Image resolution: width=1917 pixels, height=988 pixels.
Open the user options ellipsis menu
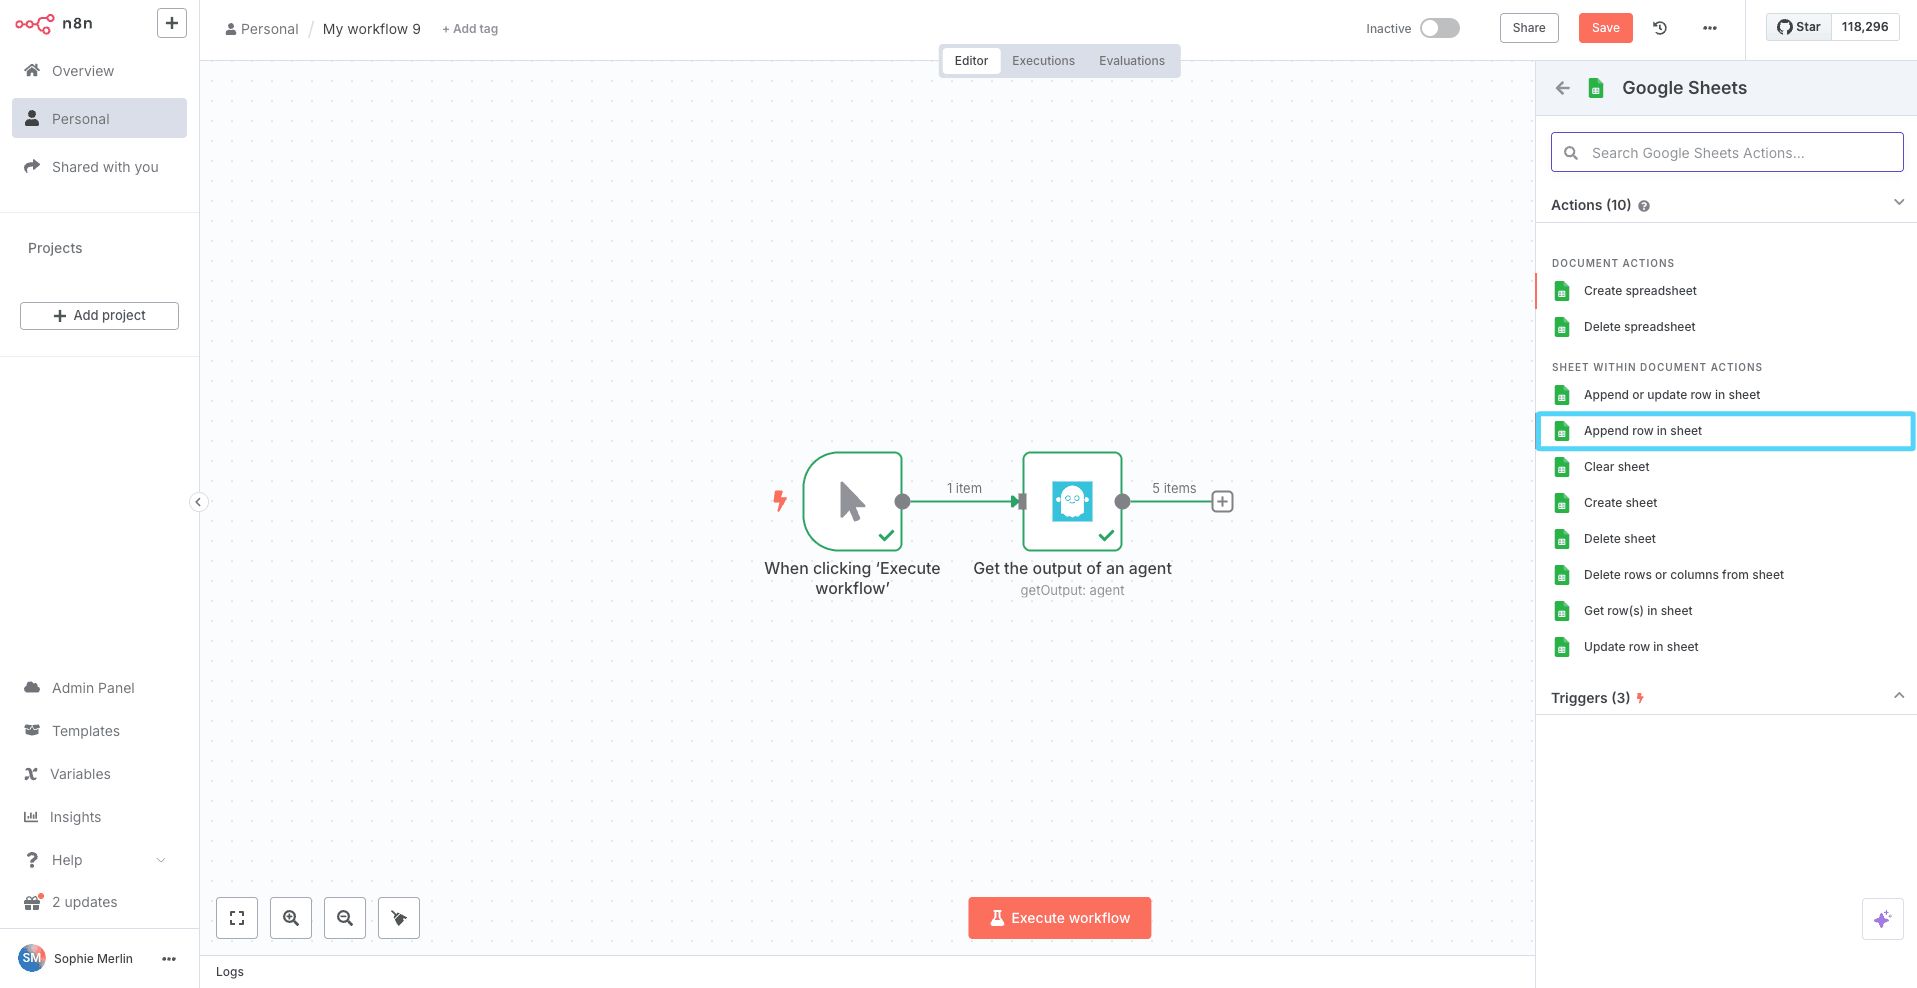click(169, 959)
